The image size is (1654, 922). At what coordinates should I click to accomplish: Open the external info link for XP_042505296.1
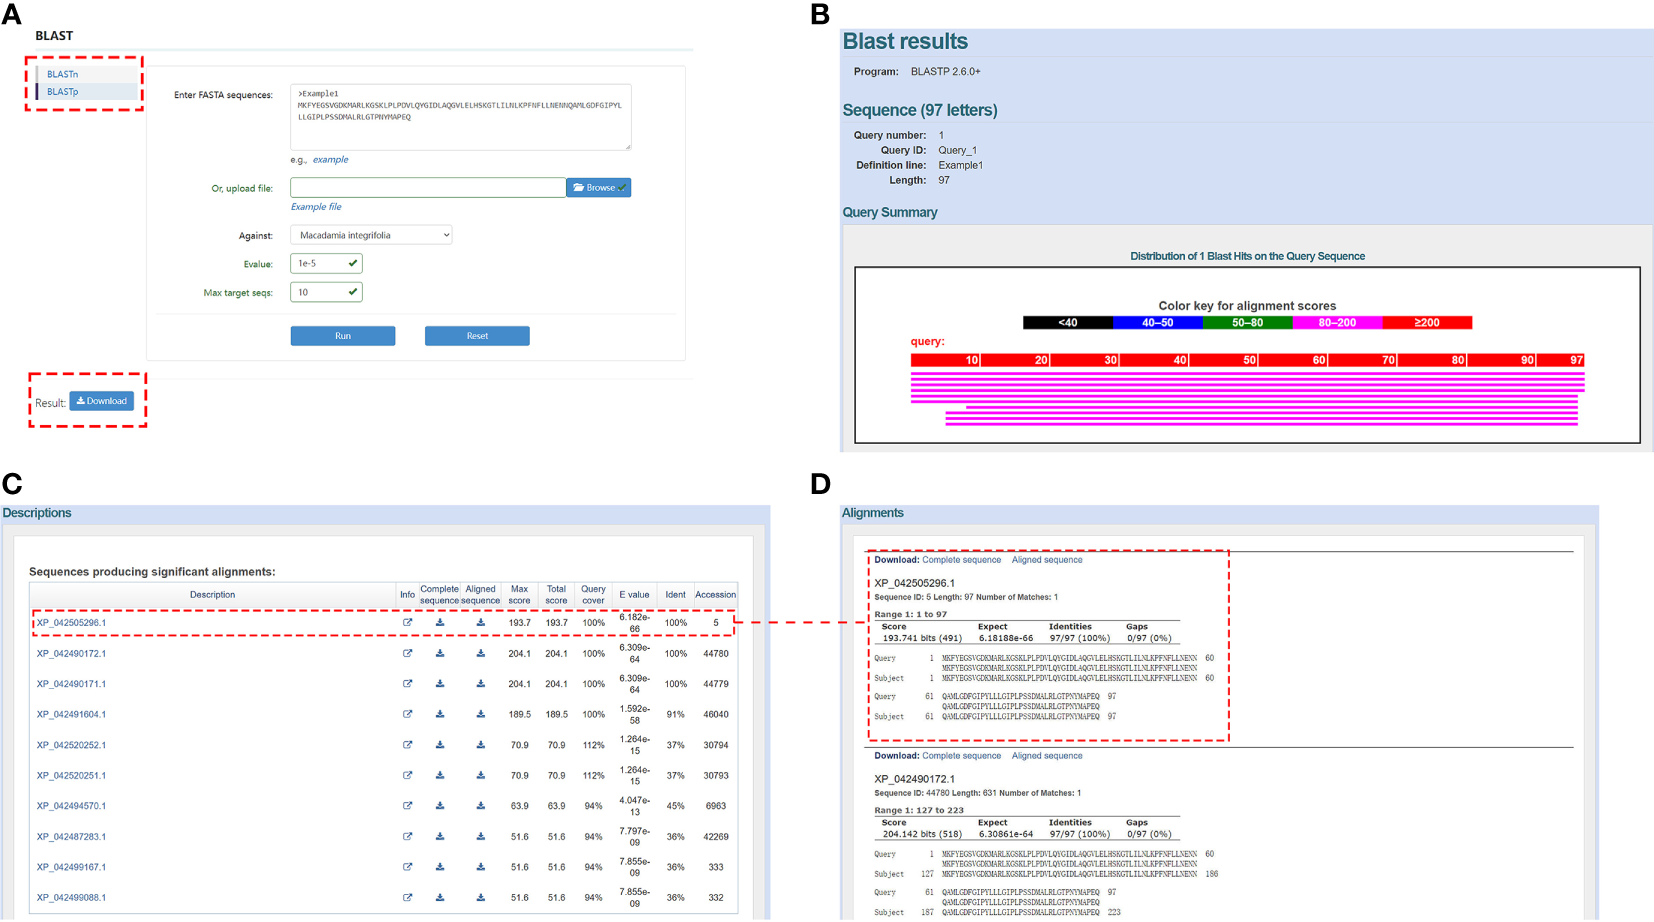tap(408, 622)
